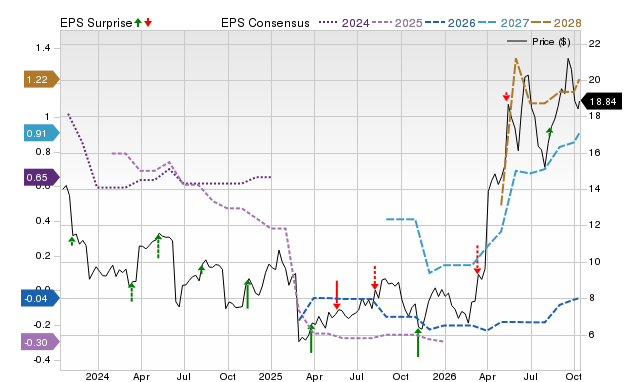
Task: Click the 2028 EPS consensus legend entry
Action: pyautogui.click(x=556, y=23)
